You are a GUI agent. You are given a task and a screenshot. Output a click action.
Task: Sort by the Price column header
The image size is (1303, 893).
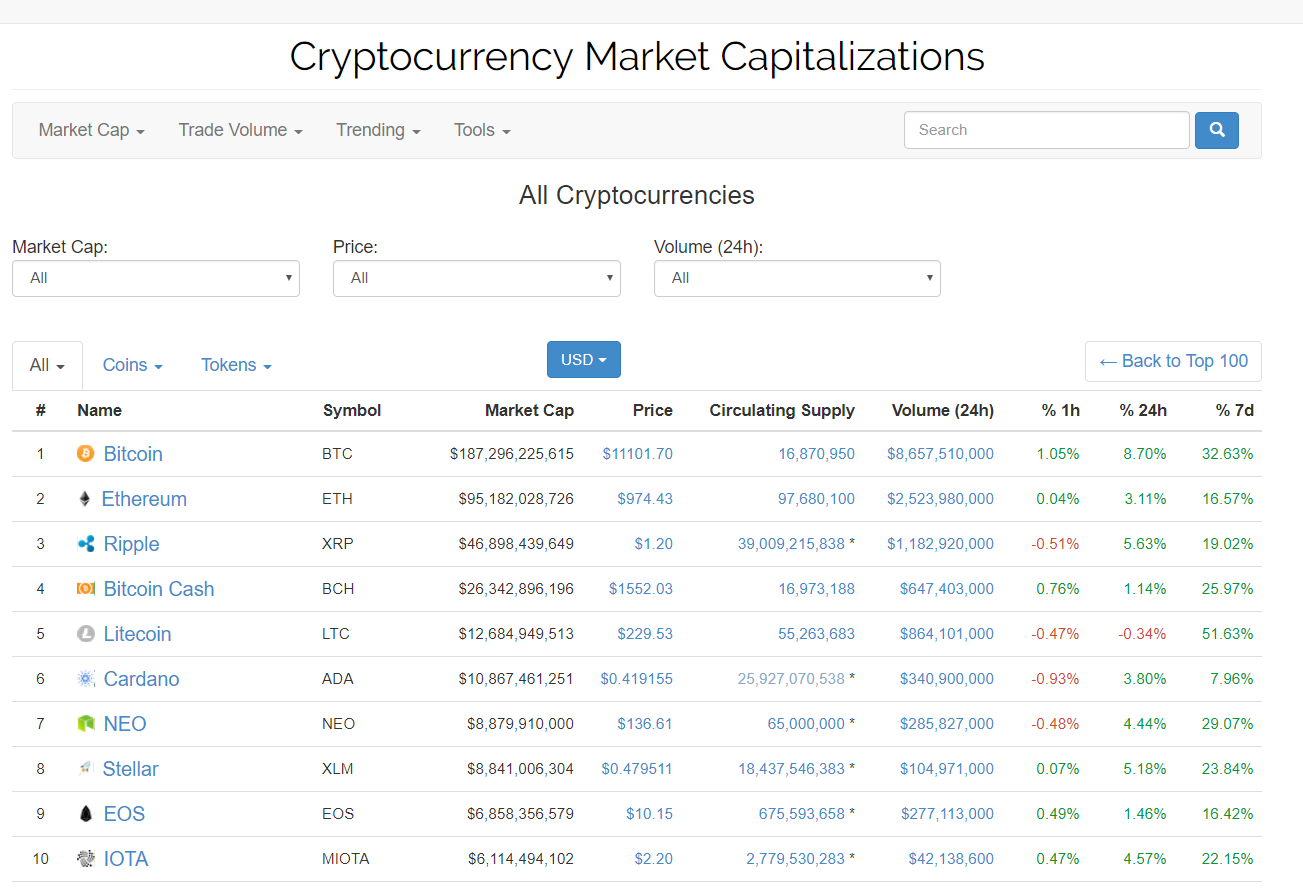[x=653, y=410]
